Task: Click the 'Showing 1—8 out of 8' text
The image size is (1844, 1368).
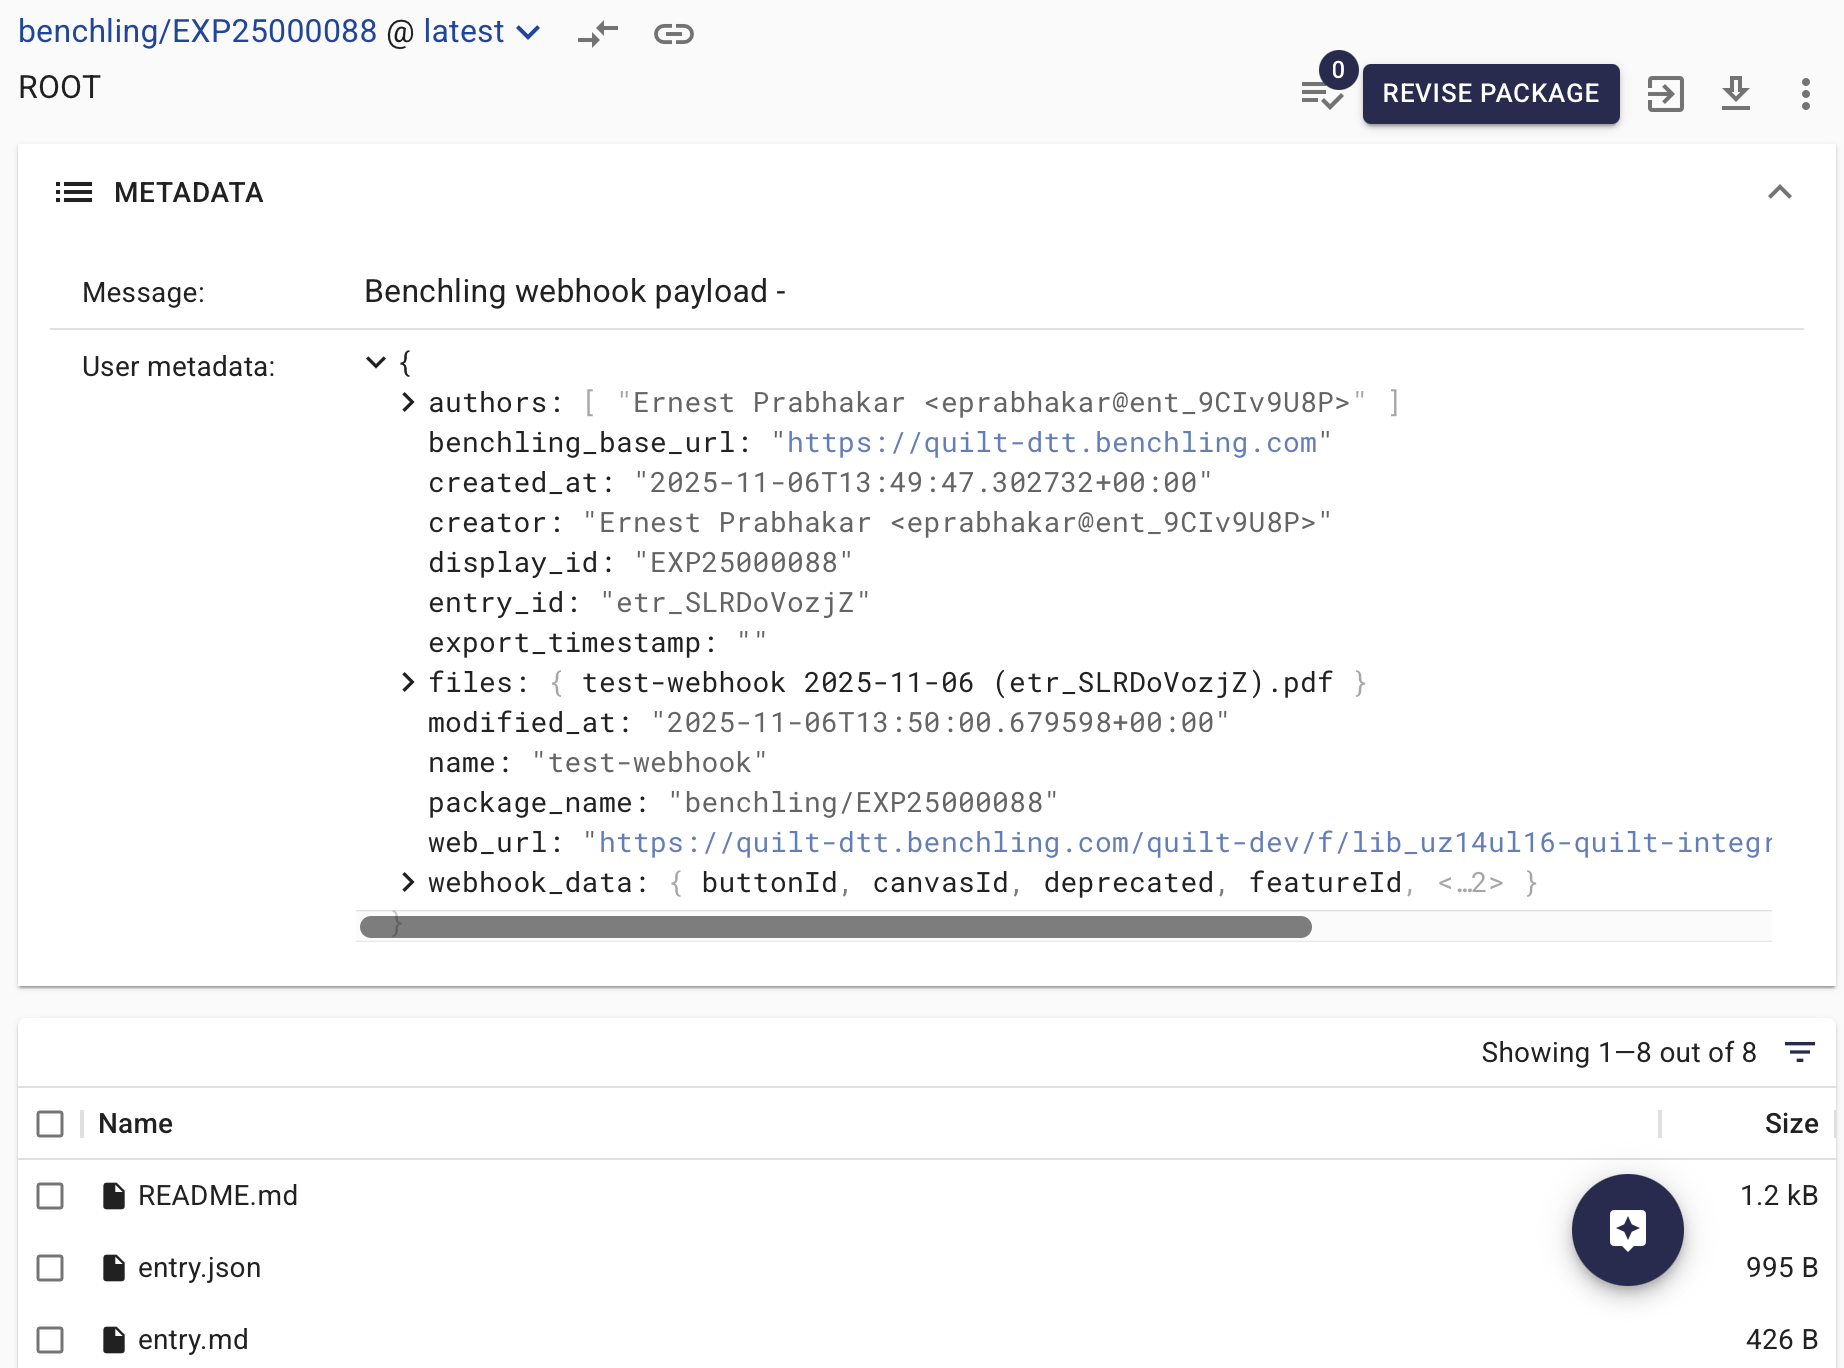Action: 1619,1052
